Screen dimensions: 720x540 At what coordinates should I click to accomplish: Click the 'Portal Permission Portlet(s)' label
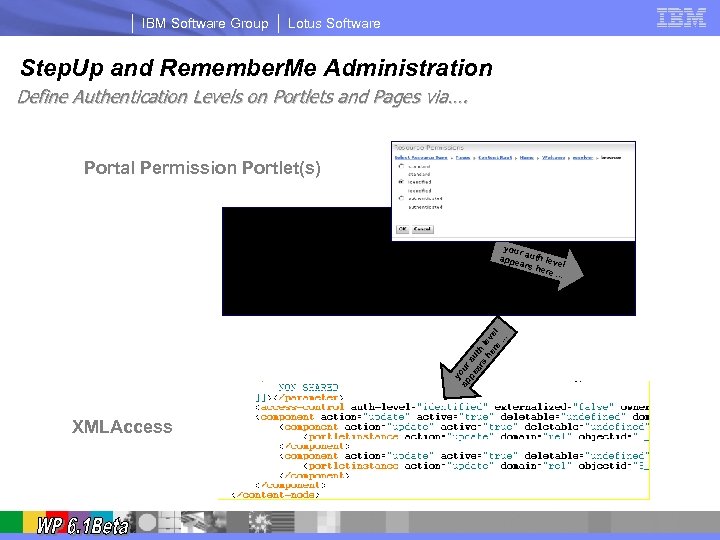coord(202,168)
